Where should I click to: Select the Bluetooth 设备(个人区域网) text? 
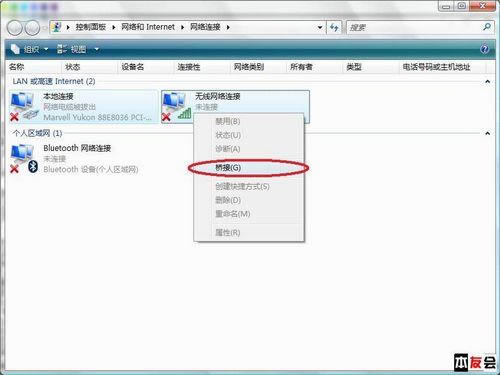(91, 169)
